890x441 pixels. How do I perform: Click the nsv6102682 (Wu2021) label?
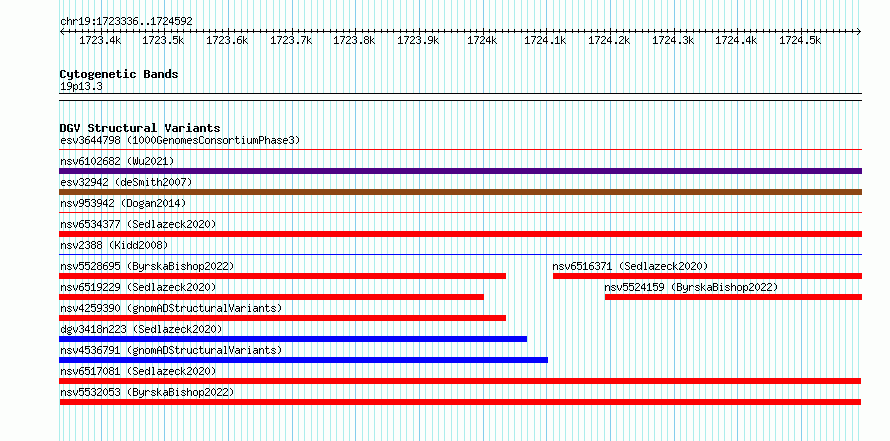[117, 161]
